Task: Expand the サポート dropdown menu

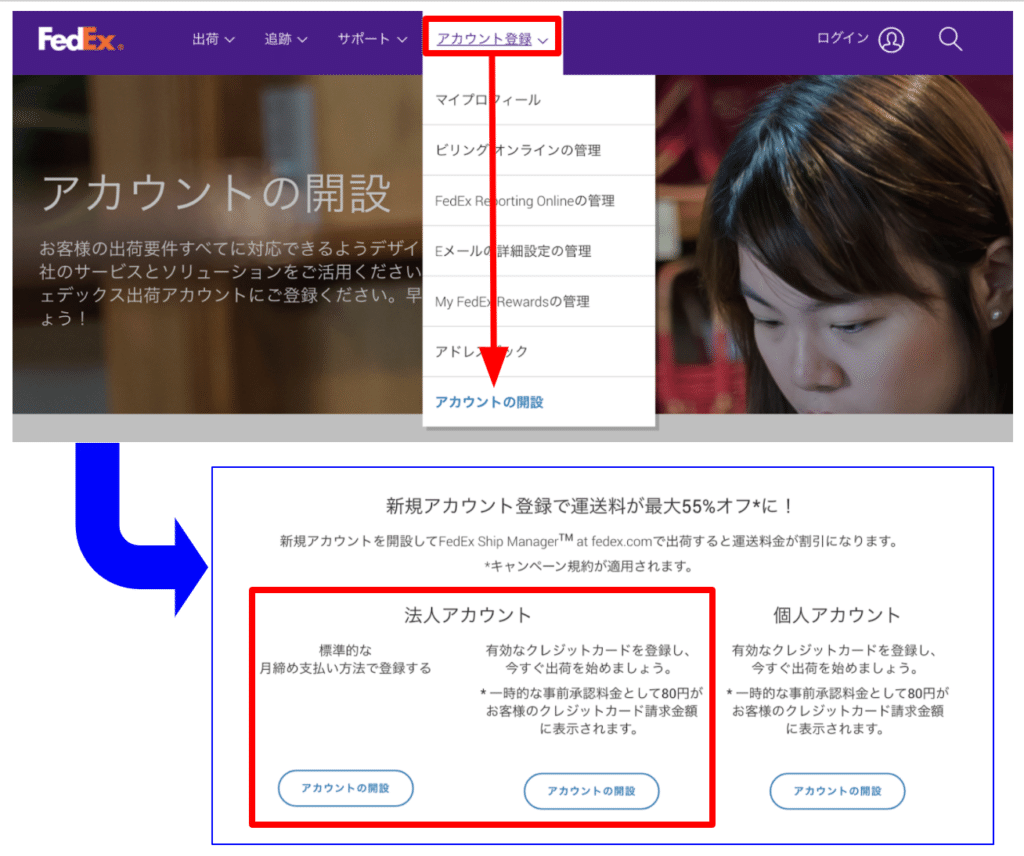Action: [372, 39]
